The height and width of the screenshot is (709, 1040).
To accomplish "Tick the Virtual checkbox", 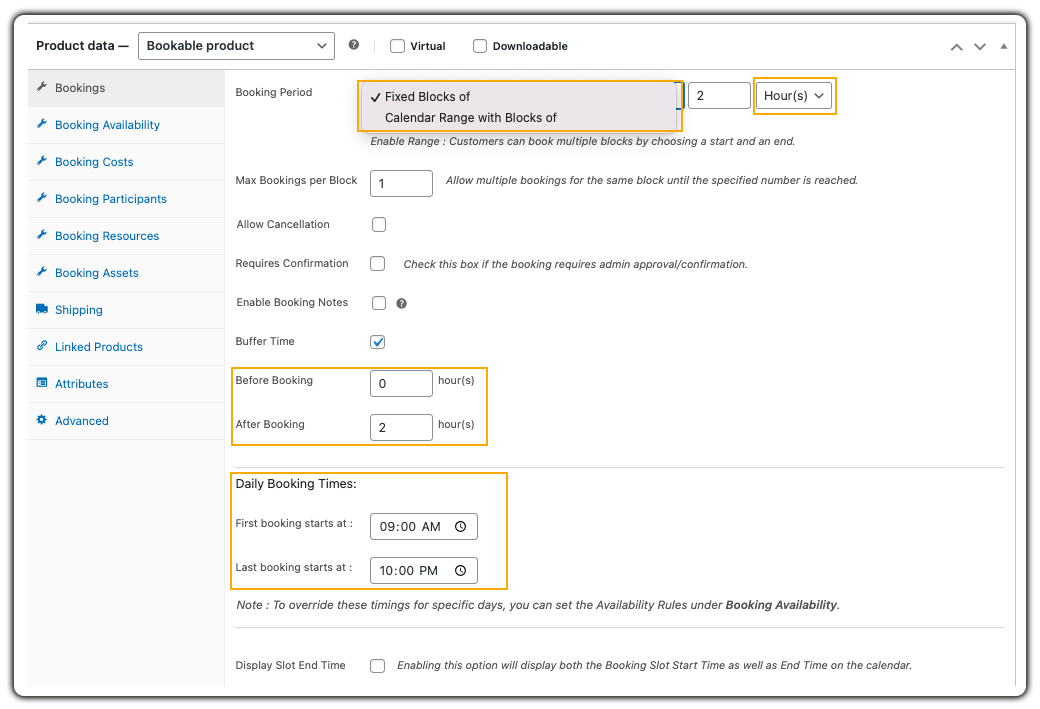I will [397, 46].
